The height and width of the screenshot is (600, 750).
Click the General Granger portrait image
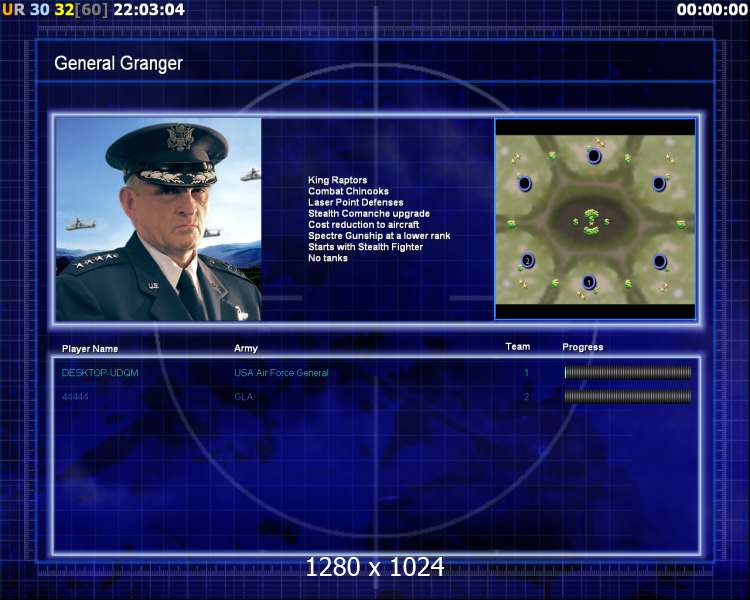tap(158, 219)
